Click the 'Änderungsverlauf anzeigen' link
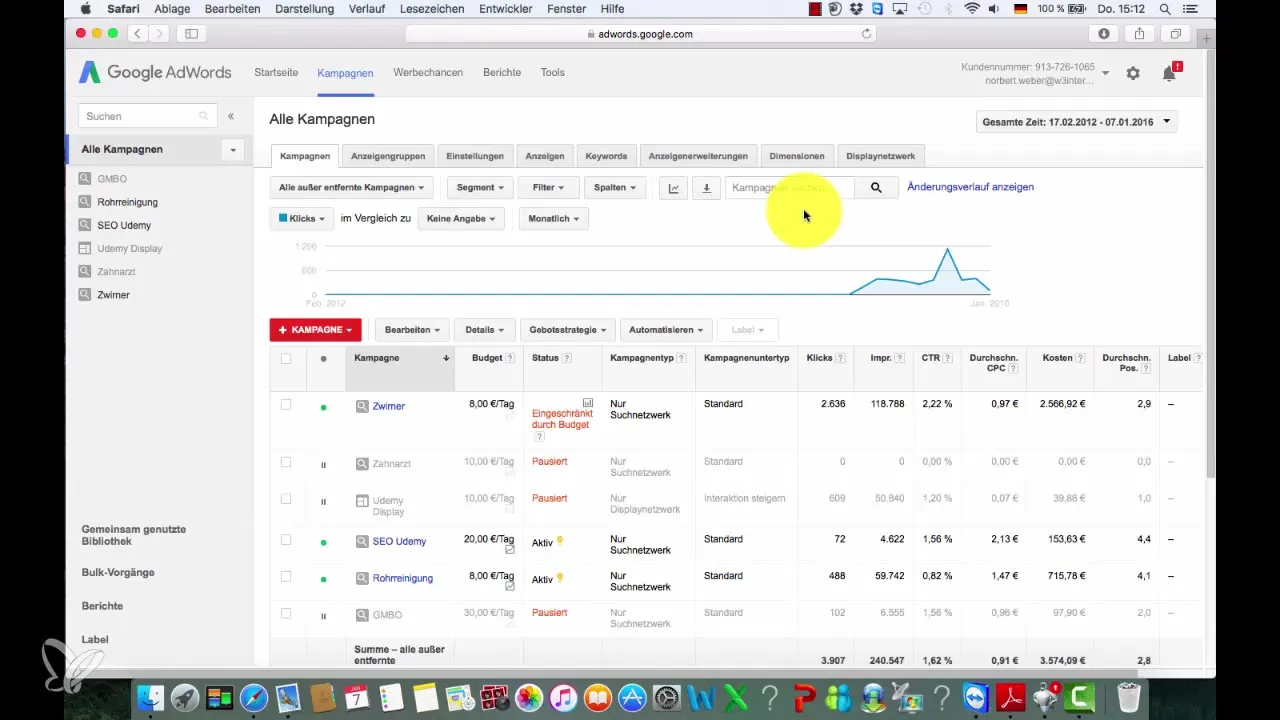The image size is (1280, 720). [x=970, y=187]
